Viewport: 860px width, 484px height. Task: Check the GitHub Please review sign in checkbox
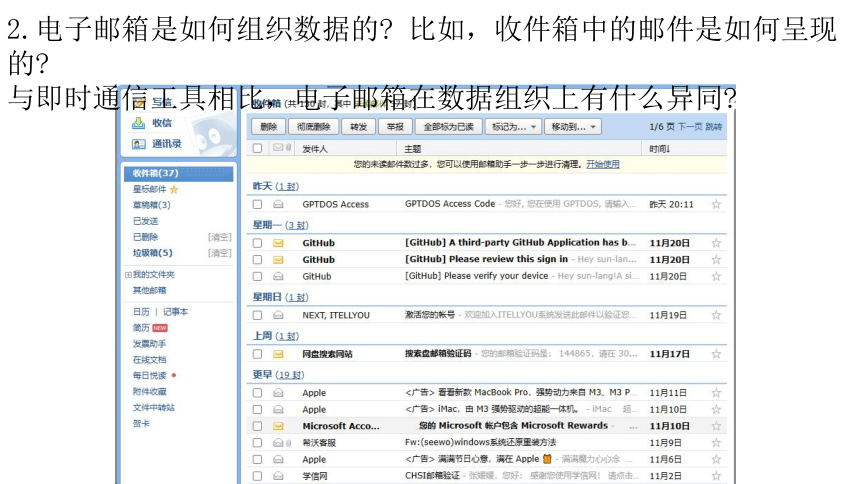tap(257, 260)
